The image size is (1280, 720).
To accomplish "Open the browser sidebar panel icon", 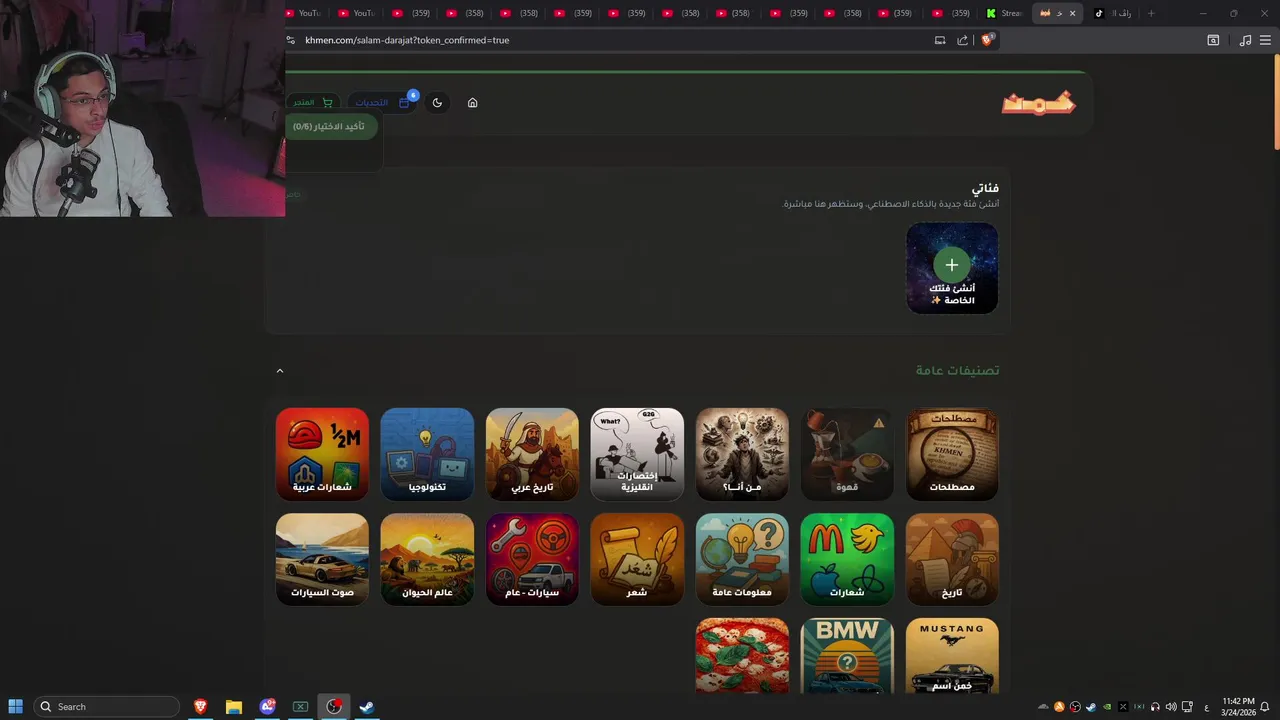I will [x=1213, y=40].
